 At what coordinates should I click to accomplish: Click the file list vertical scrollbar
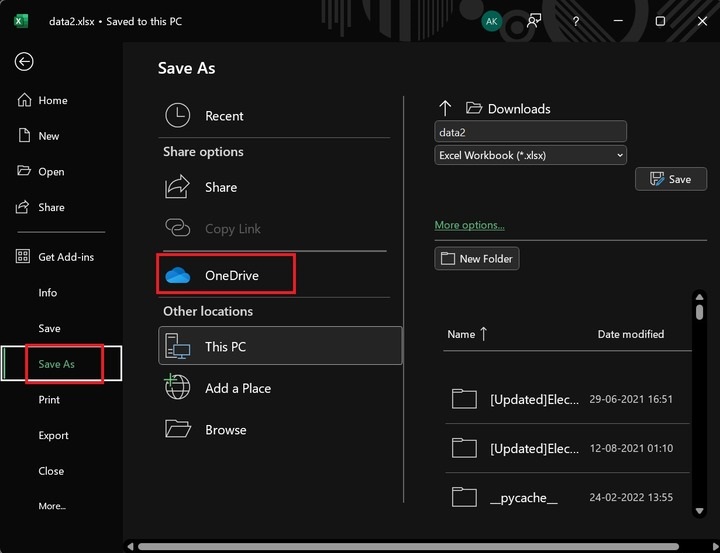[x=699, y=400]
